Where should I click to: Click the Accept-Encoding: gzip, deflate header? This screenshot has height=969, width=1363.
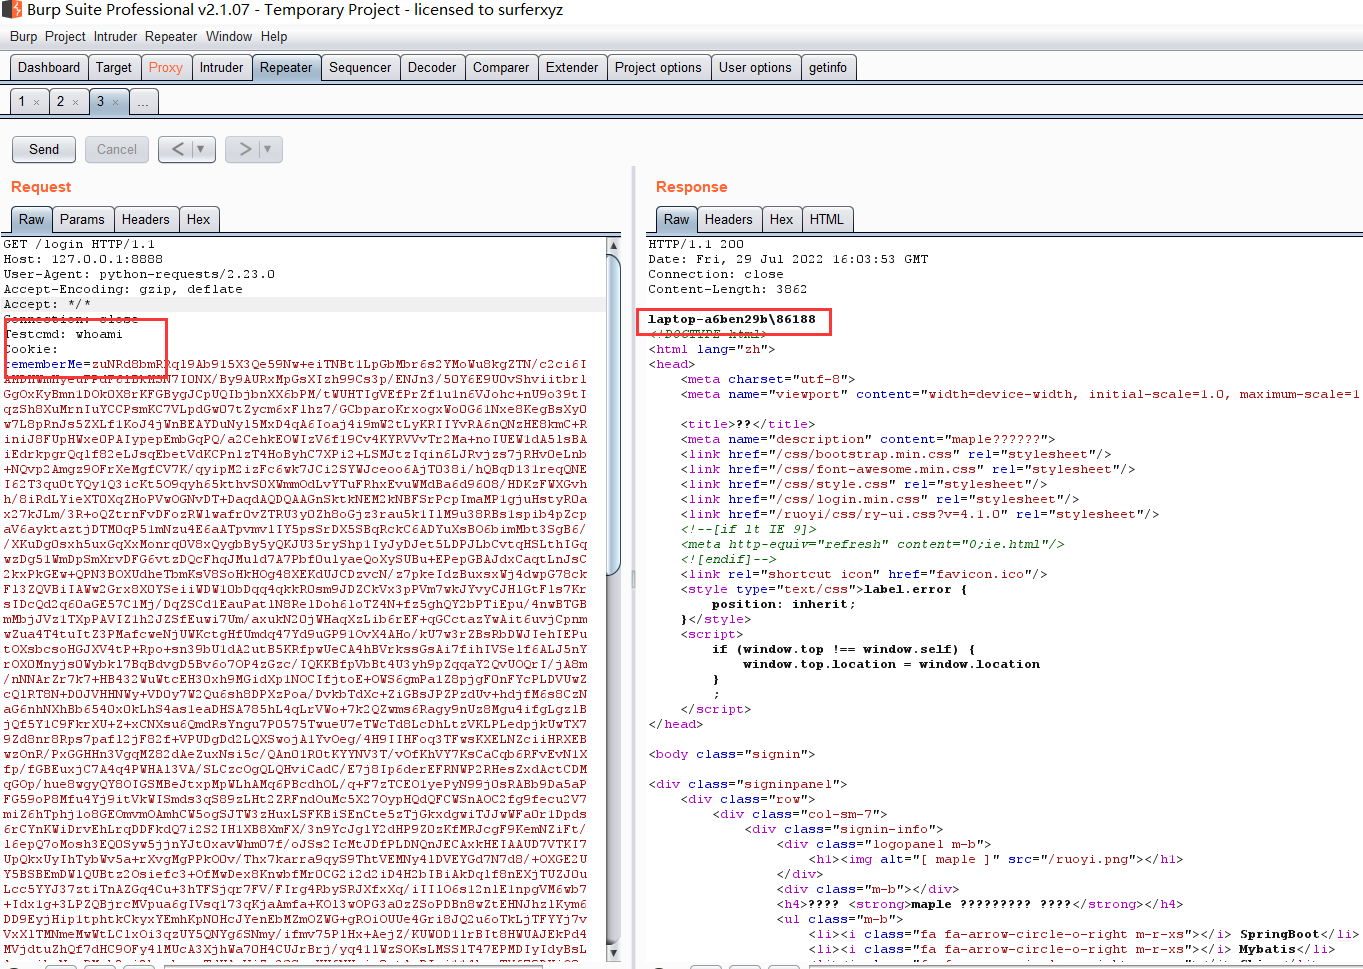pos(123,289)
